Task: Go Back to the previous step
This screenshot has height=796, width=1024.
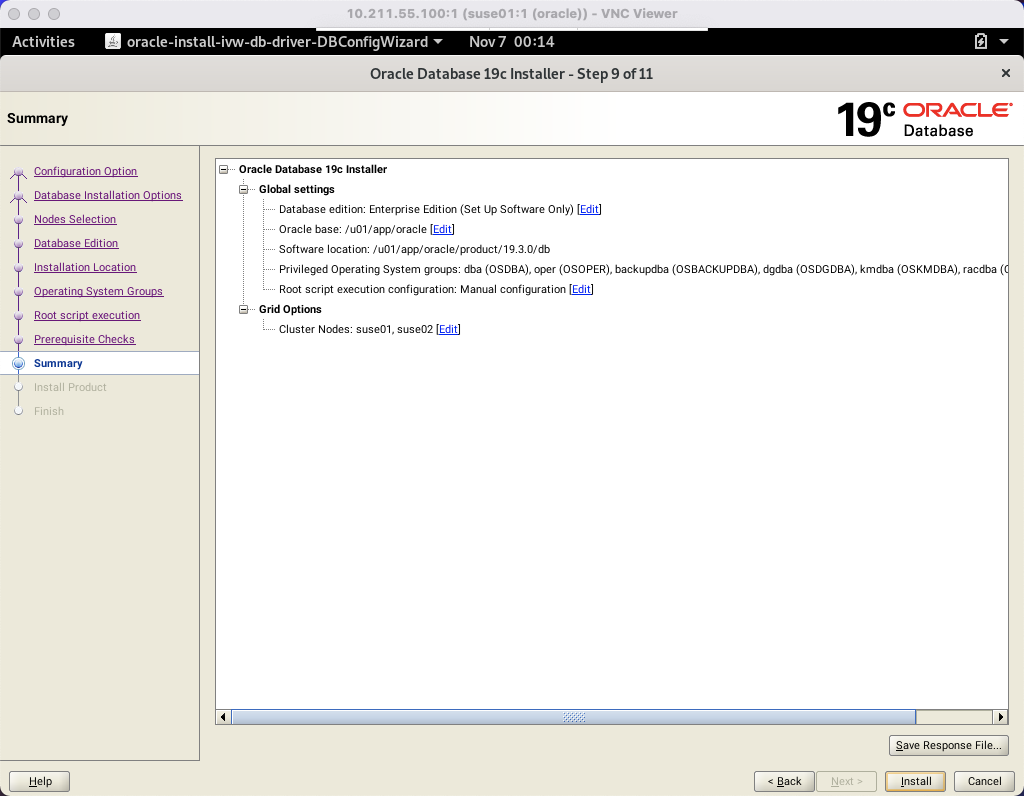Action: coord(784,781)
